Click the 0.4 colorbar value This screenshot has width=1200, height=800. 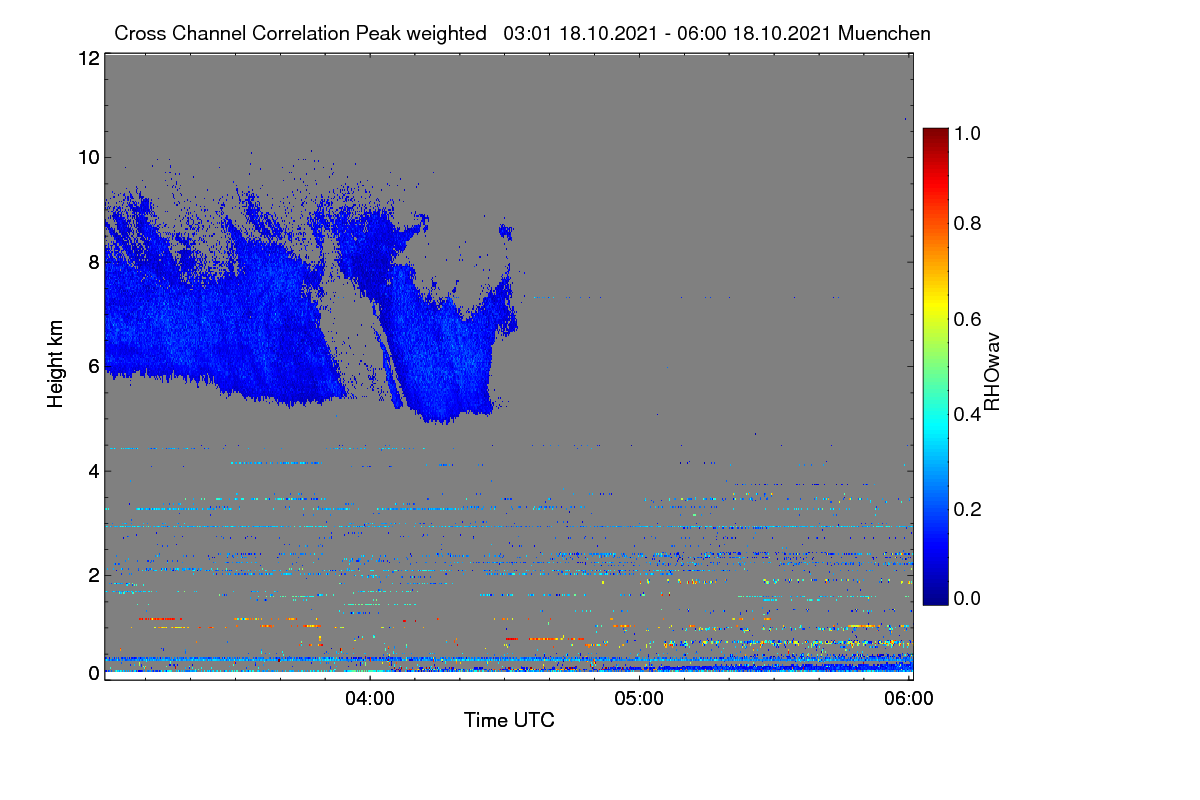click(966, 413)
